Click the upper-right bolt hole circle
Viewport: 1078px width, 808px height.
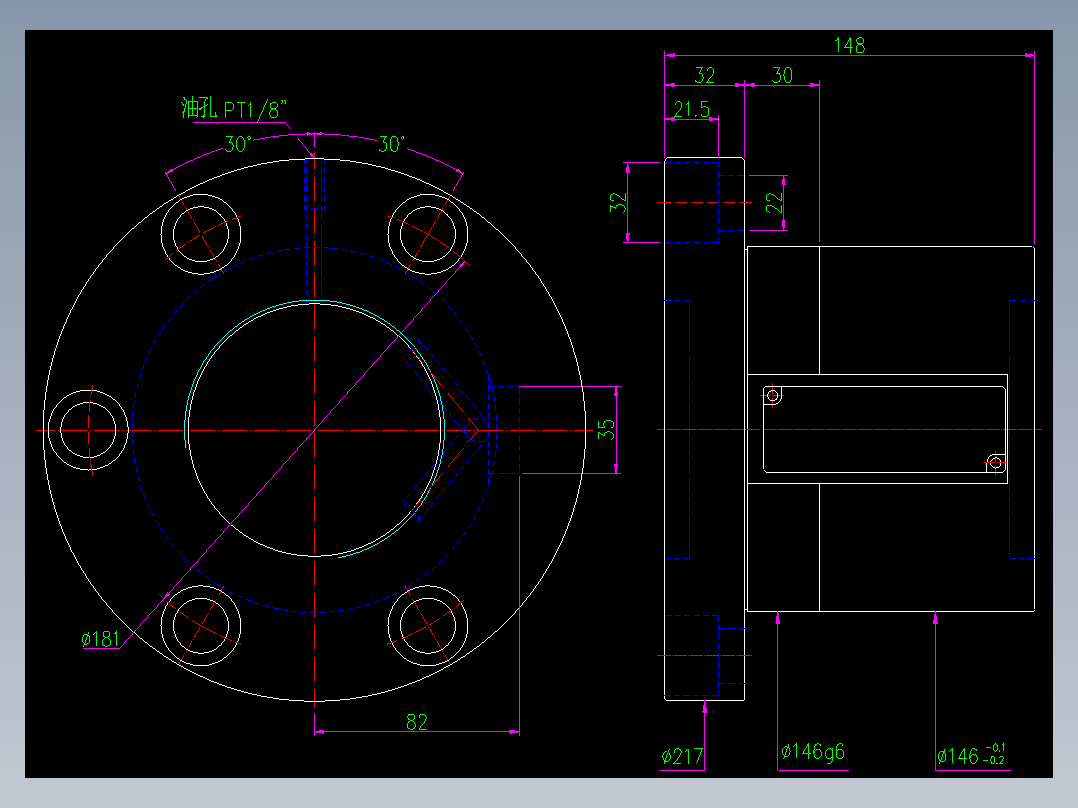click(428, 234)
